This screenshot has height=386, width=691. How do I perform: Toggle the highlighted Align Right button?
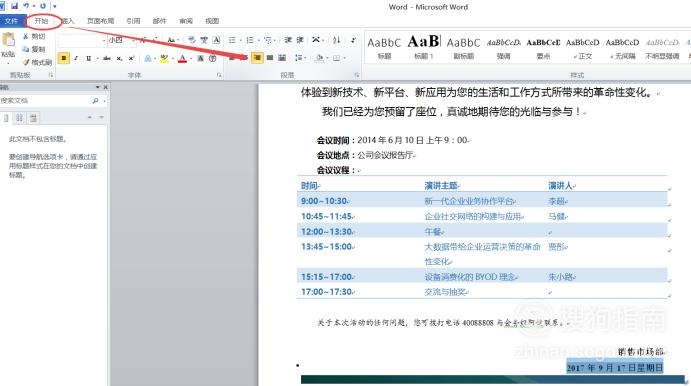(257, 58)
